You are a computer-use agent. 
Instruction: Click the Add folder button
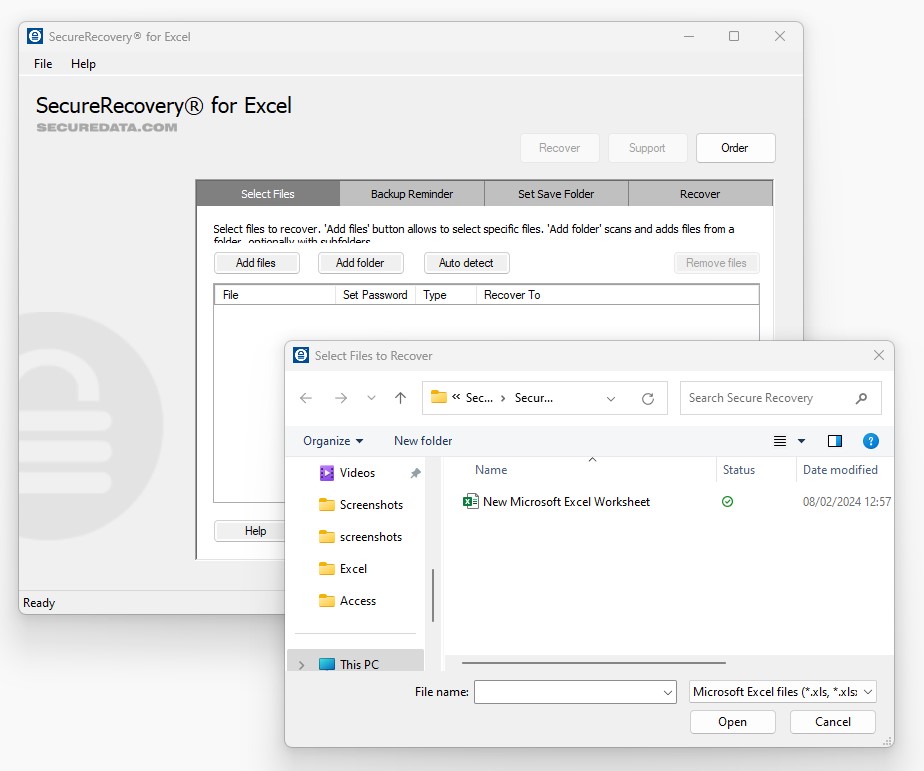pos(360,263)
